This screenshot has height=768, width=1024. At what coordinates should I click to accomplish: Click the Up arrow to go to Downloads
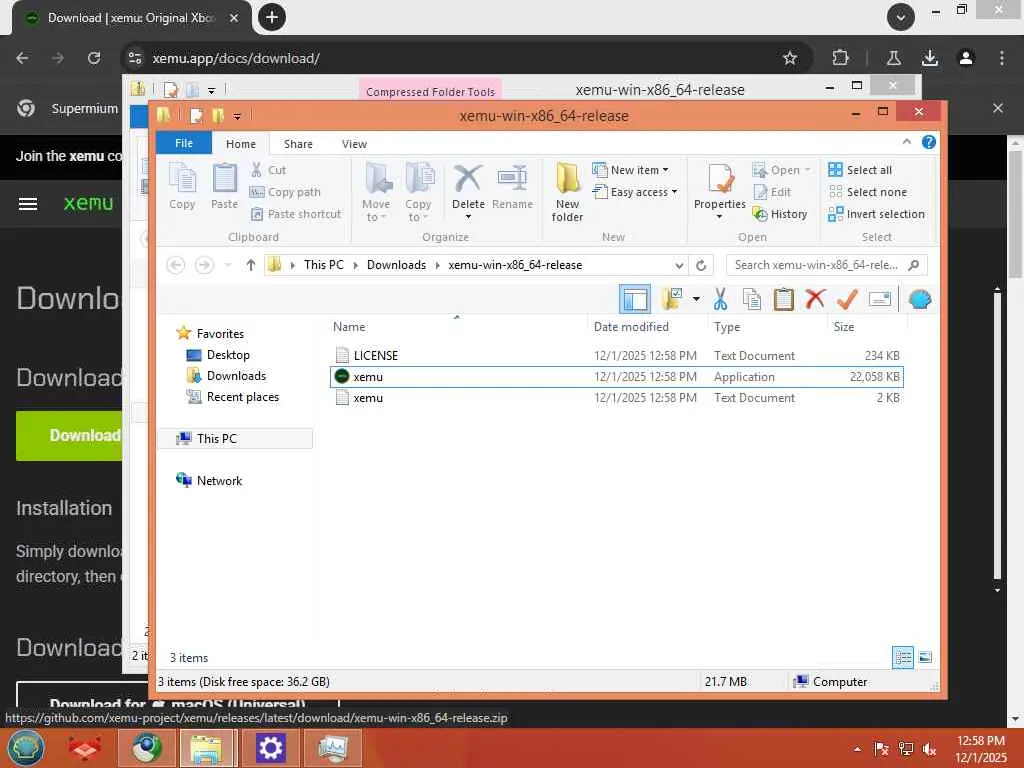coord(251,264)
